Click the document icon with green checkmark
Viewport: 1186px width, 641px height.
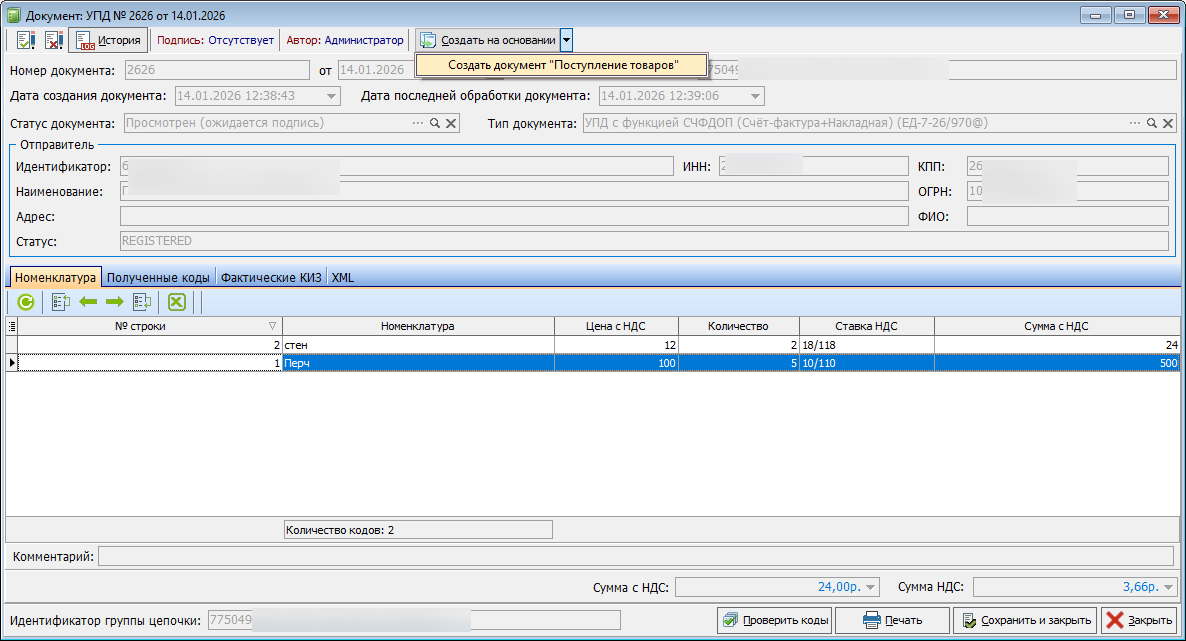26,40
